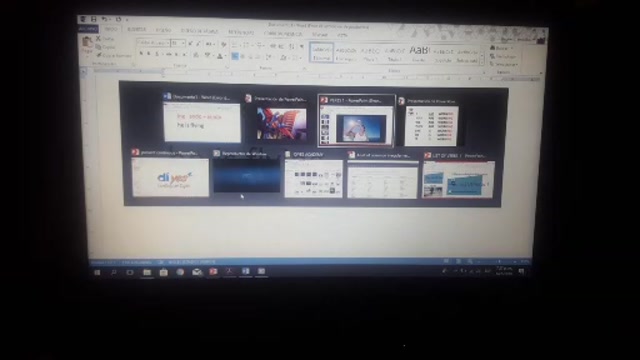This screenshot has height=360, width=640.
Task: Click the show paragraph marks pilcrow icon
Action: [301, 47]
